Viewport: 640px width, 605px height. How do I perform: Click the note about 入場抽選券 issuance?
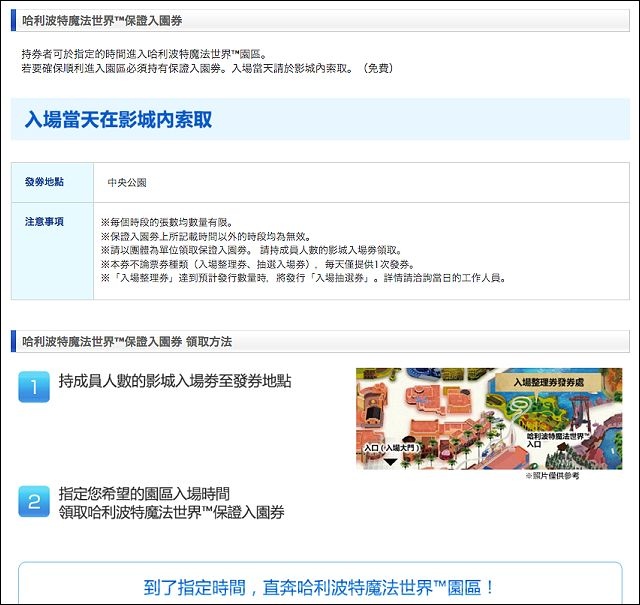click(304, 278)
